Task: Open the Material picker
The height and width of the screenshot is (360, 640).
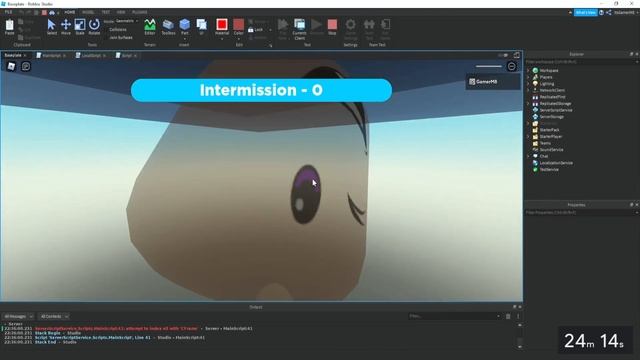Action: click(x=222, y=26)
